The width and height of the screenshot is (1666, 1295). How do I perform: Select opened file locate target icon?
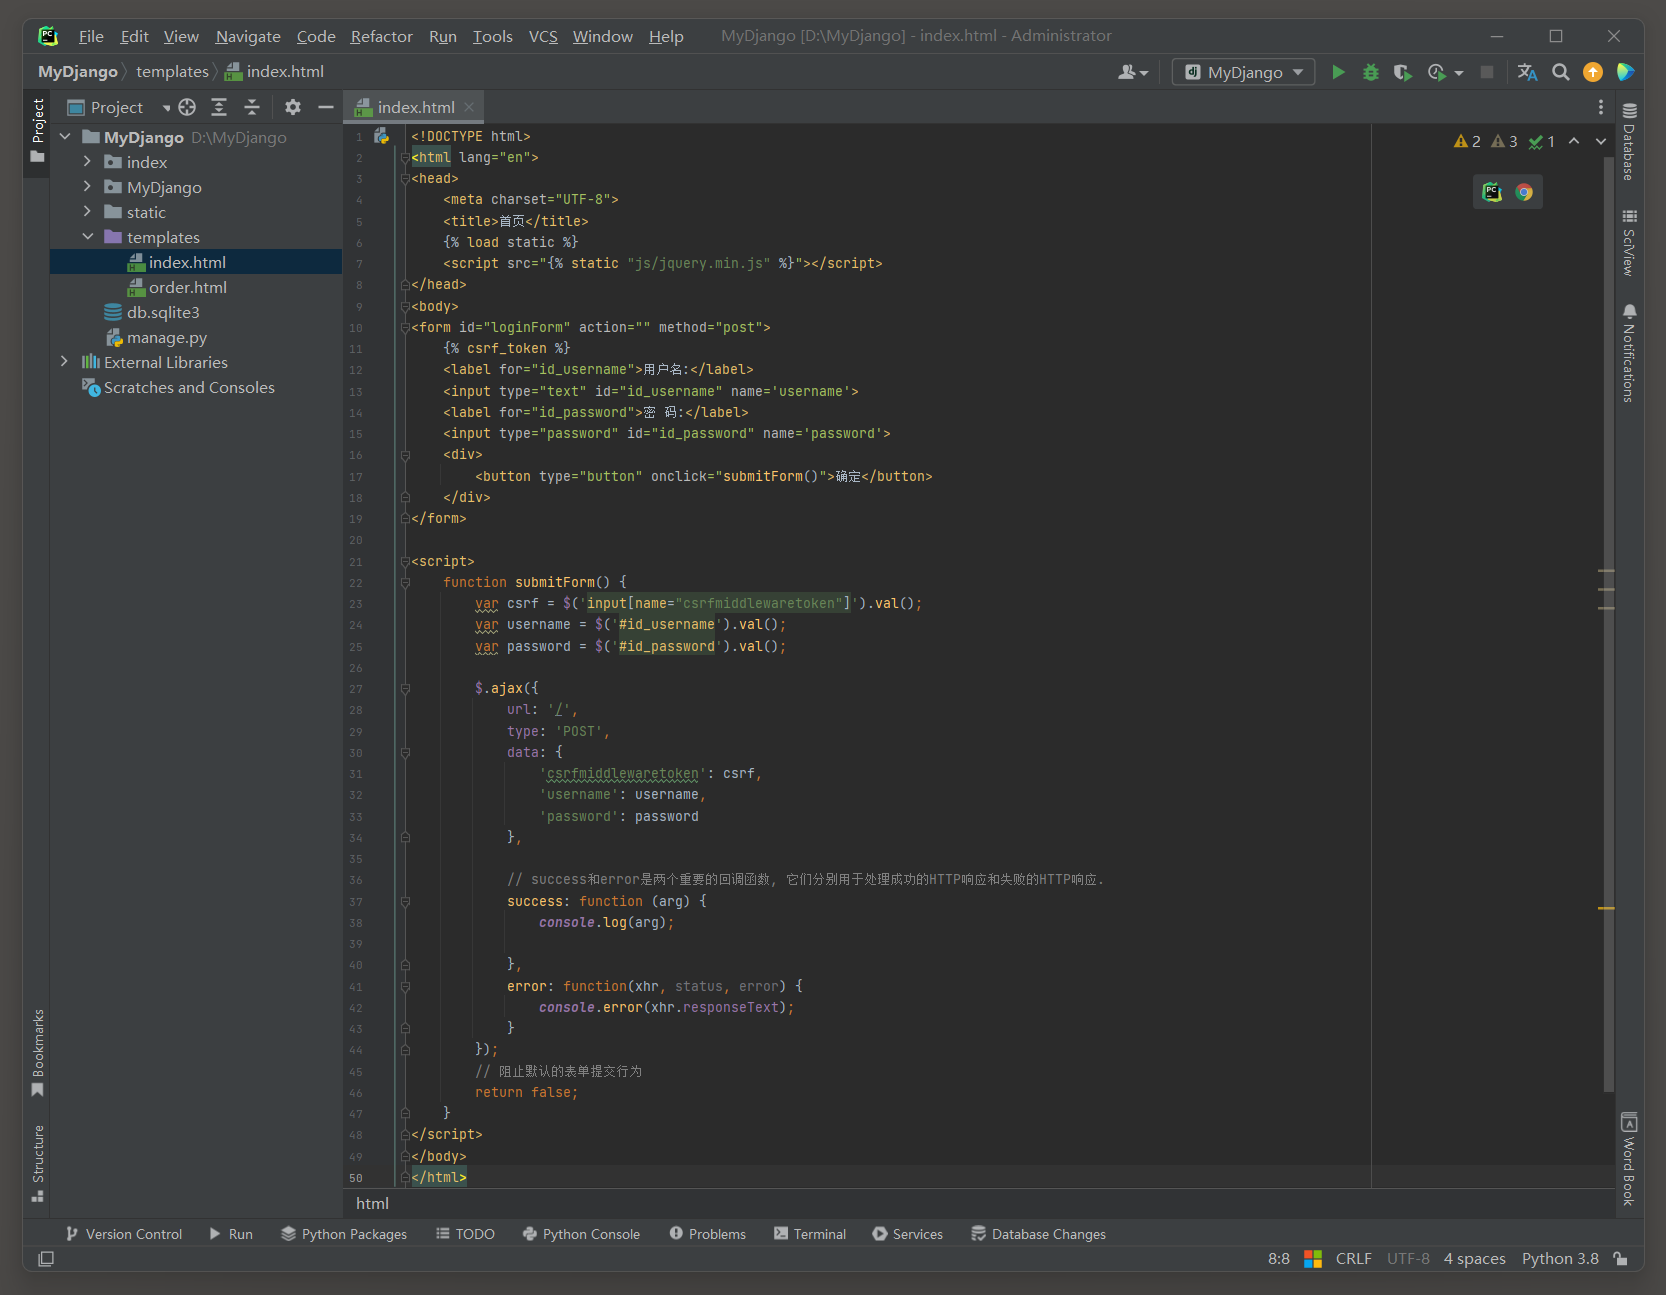tap(187, 107)
